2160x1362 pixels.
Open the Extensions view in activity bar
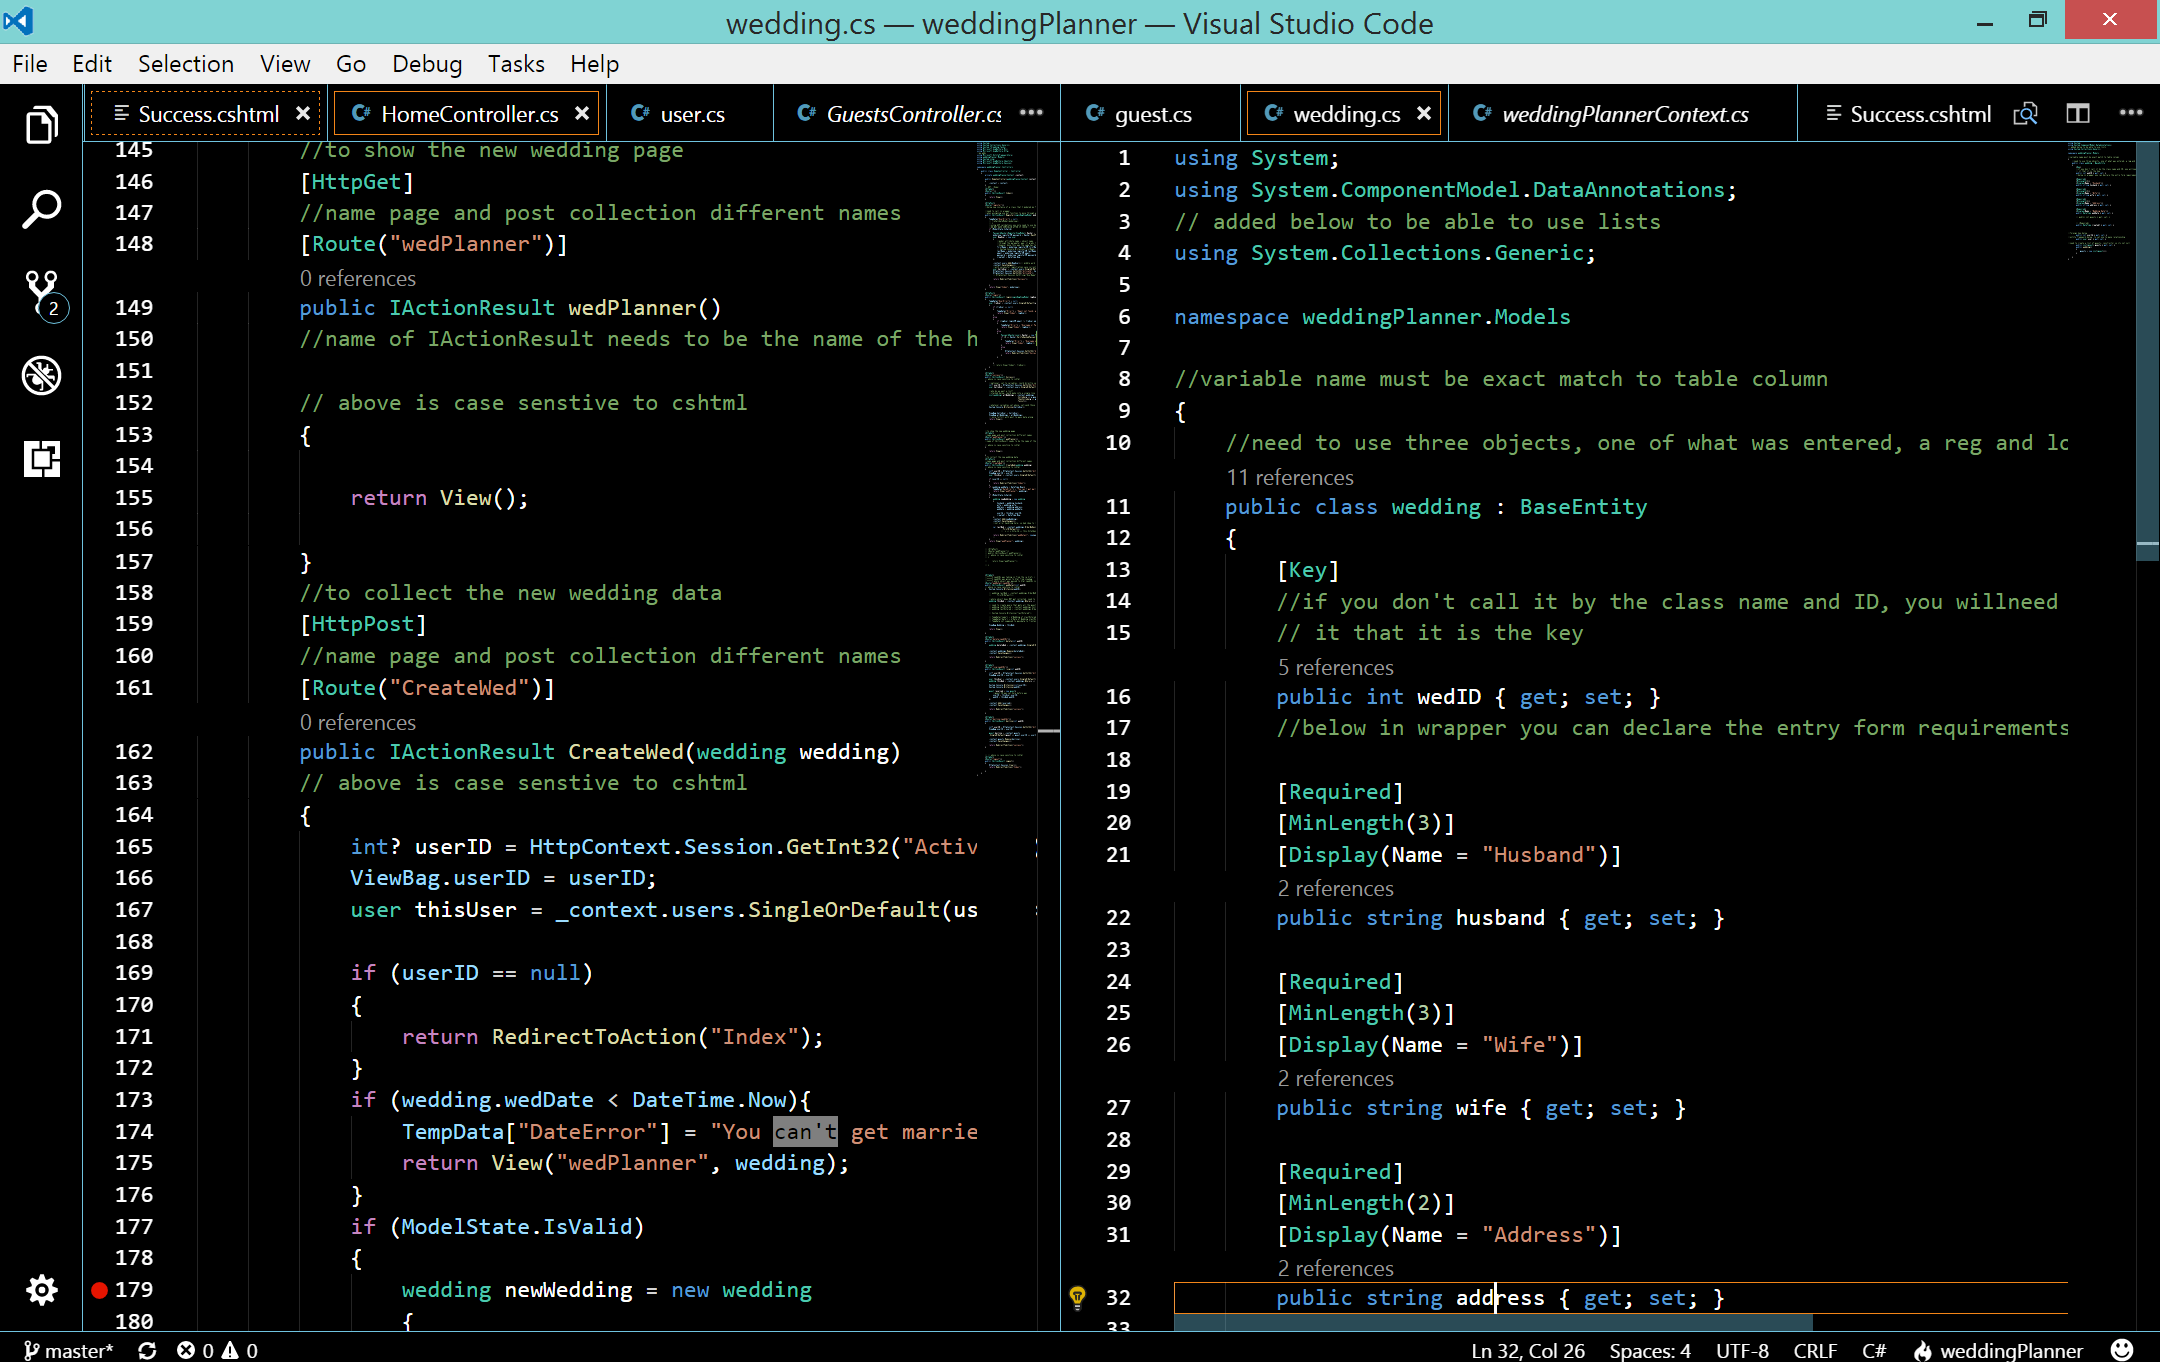click(41, 459)
